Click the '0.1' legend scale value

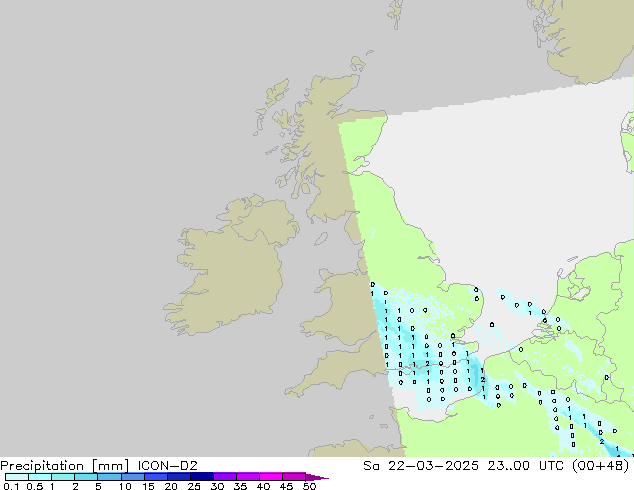coord(11,486)
